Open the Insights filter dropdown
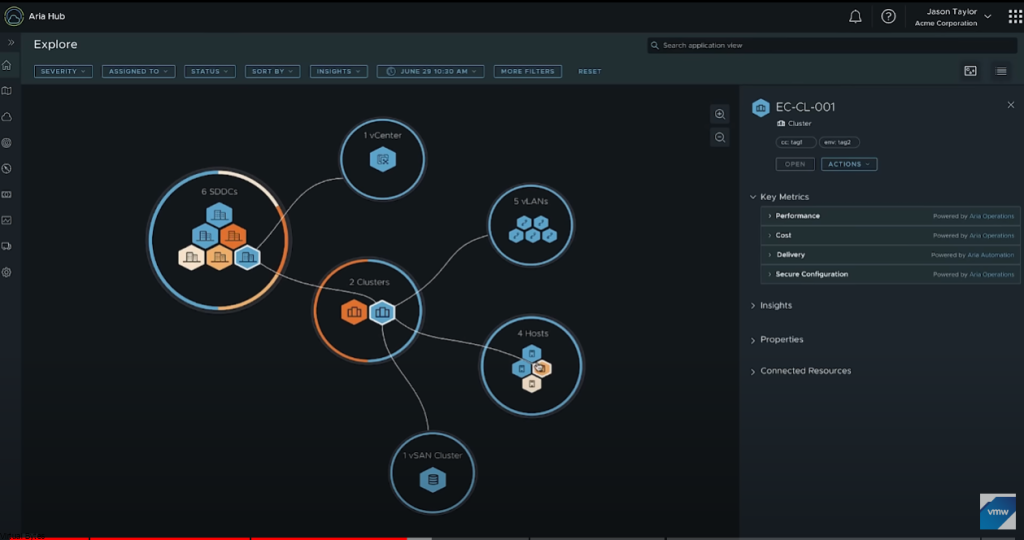The image size is (1024, 540). tap(339, 71)
